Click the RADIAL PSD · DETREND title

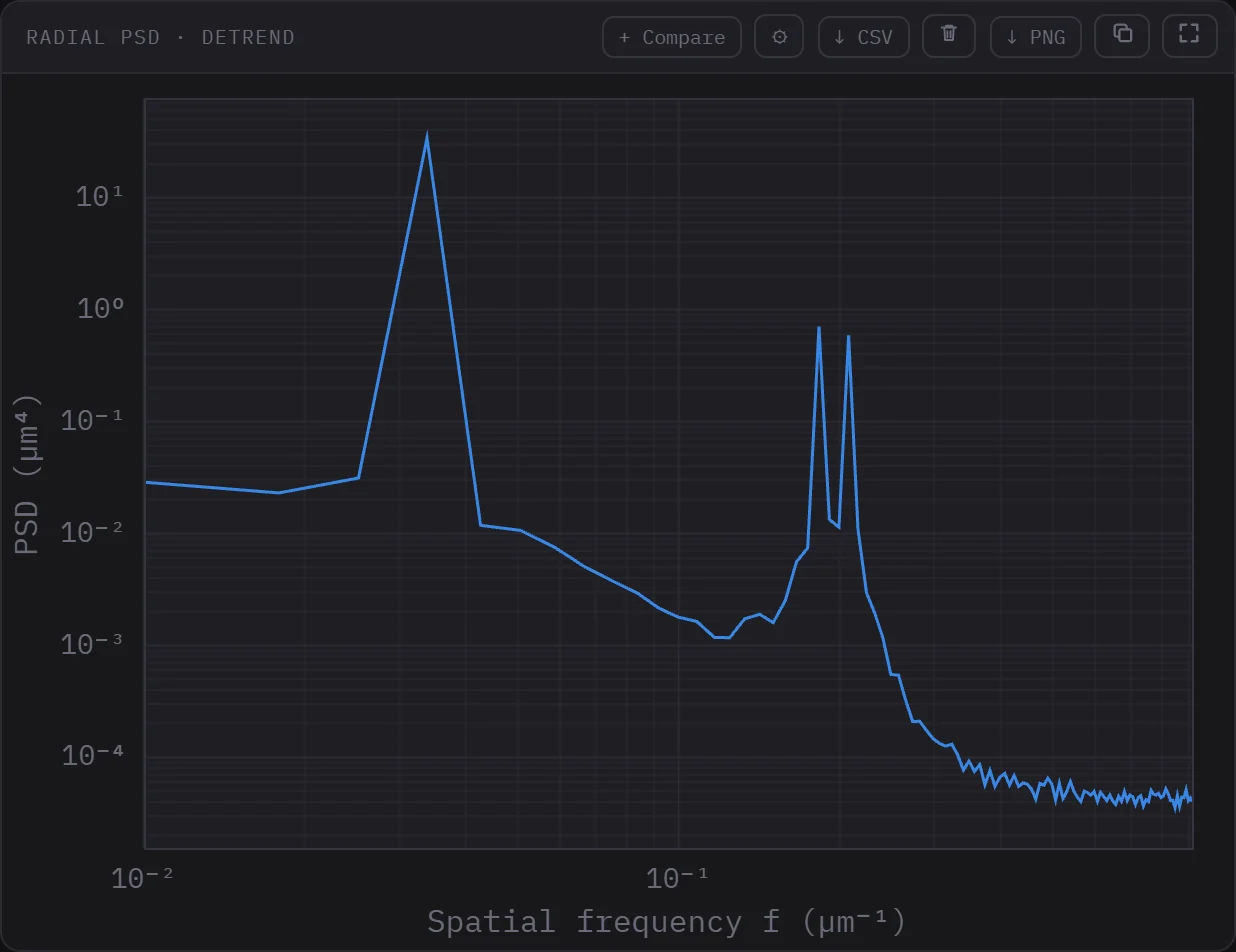tap(160, 37)
